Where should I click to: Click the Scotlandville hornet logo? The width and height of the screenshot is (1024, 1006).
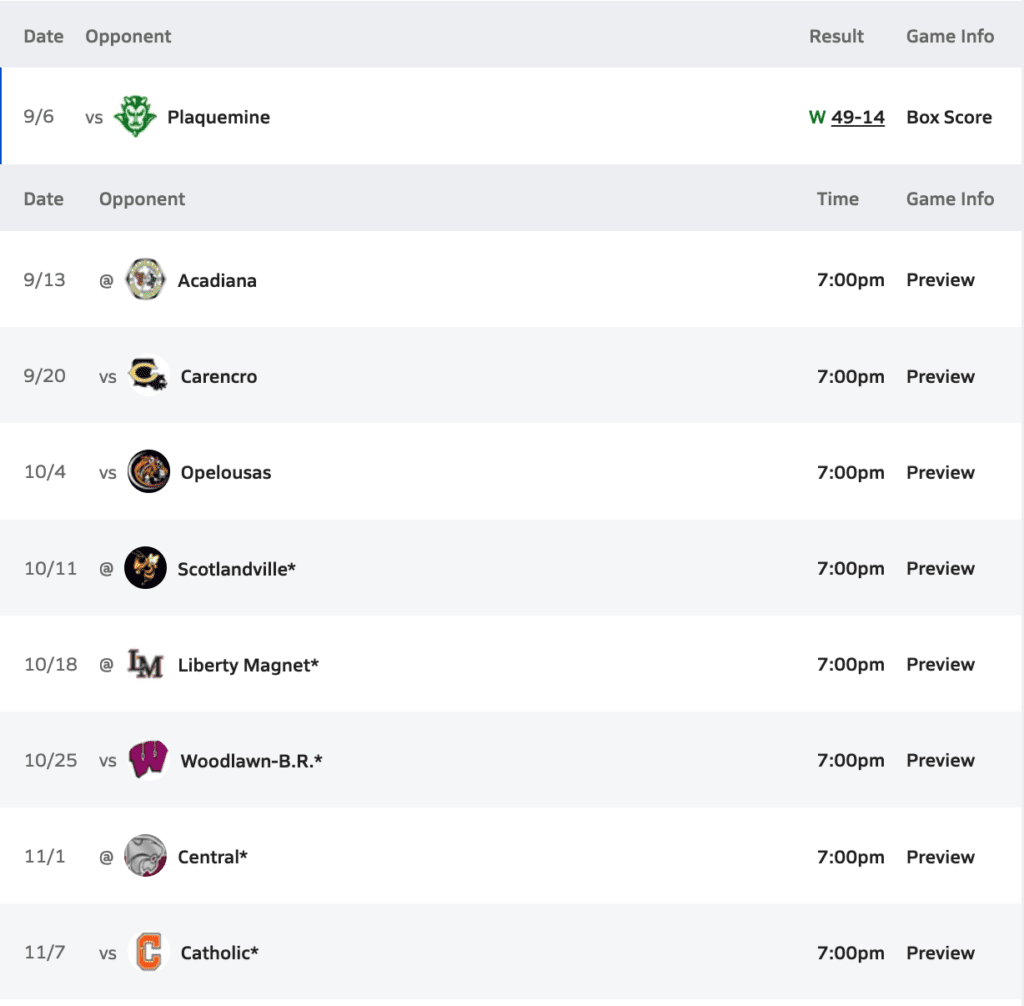[145, 568]
